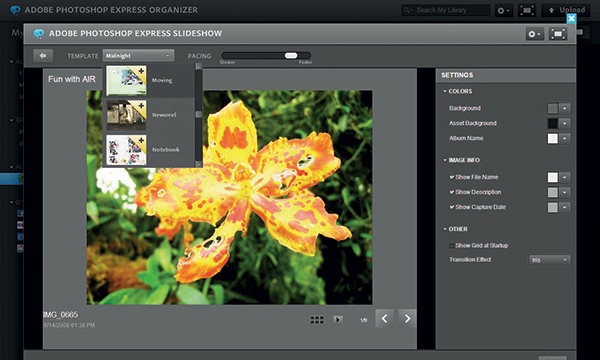
Task: Click the Pacing slider handle
Action: pos(291,55)
